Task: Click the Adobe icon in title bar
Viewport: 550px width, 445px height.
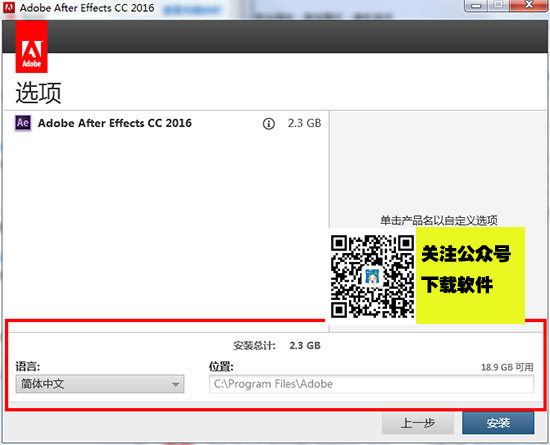Action: click(9, 7)
